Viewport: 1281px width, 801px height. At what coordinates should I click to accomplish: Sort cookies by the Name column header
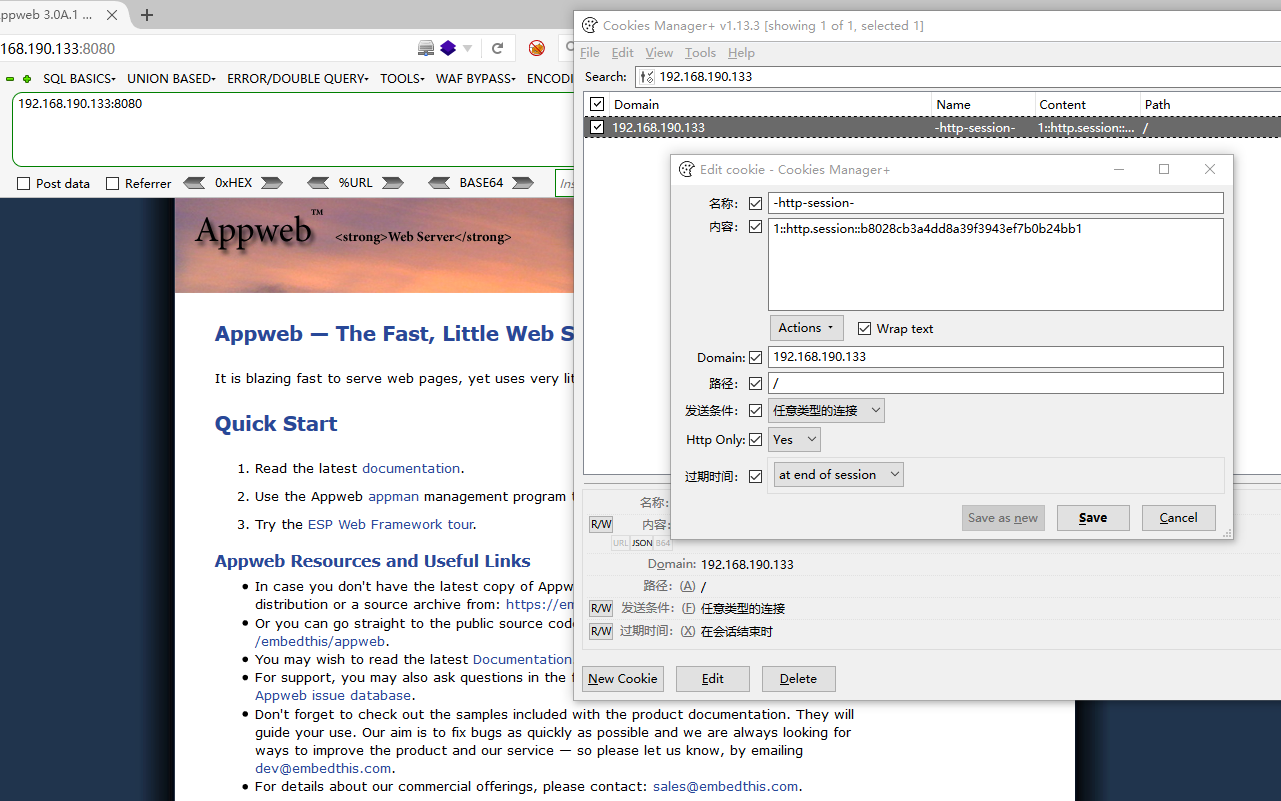click(x=983, y=104)
